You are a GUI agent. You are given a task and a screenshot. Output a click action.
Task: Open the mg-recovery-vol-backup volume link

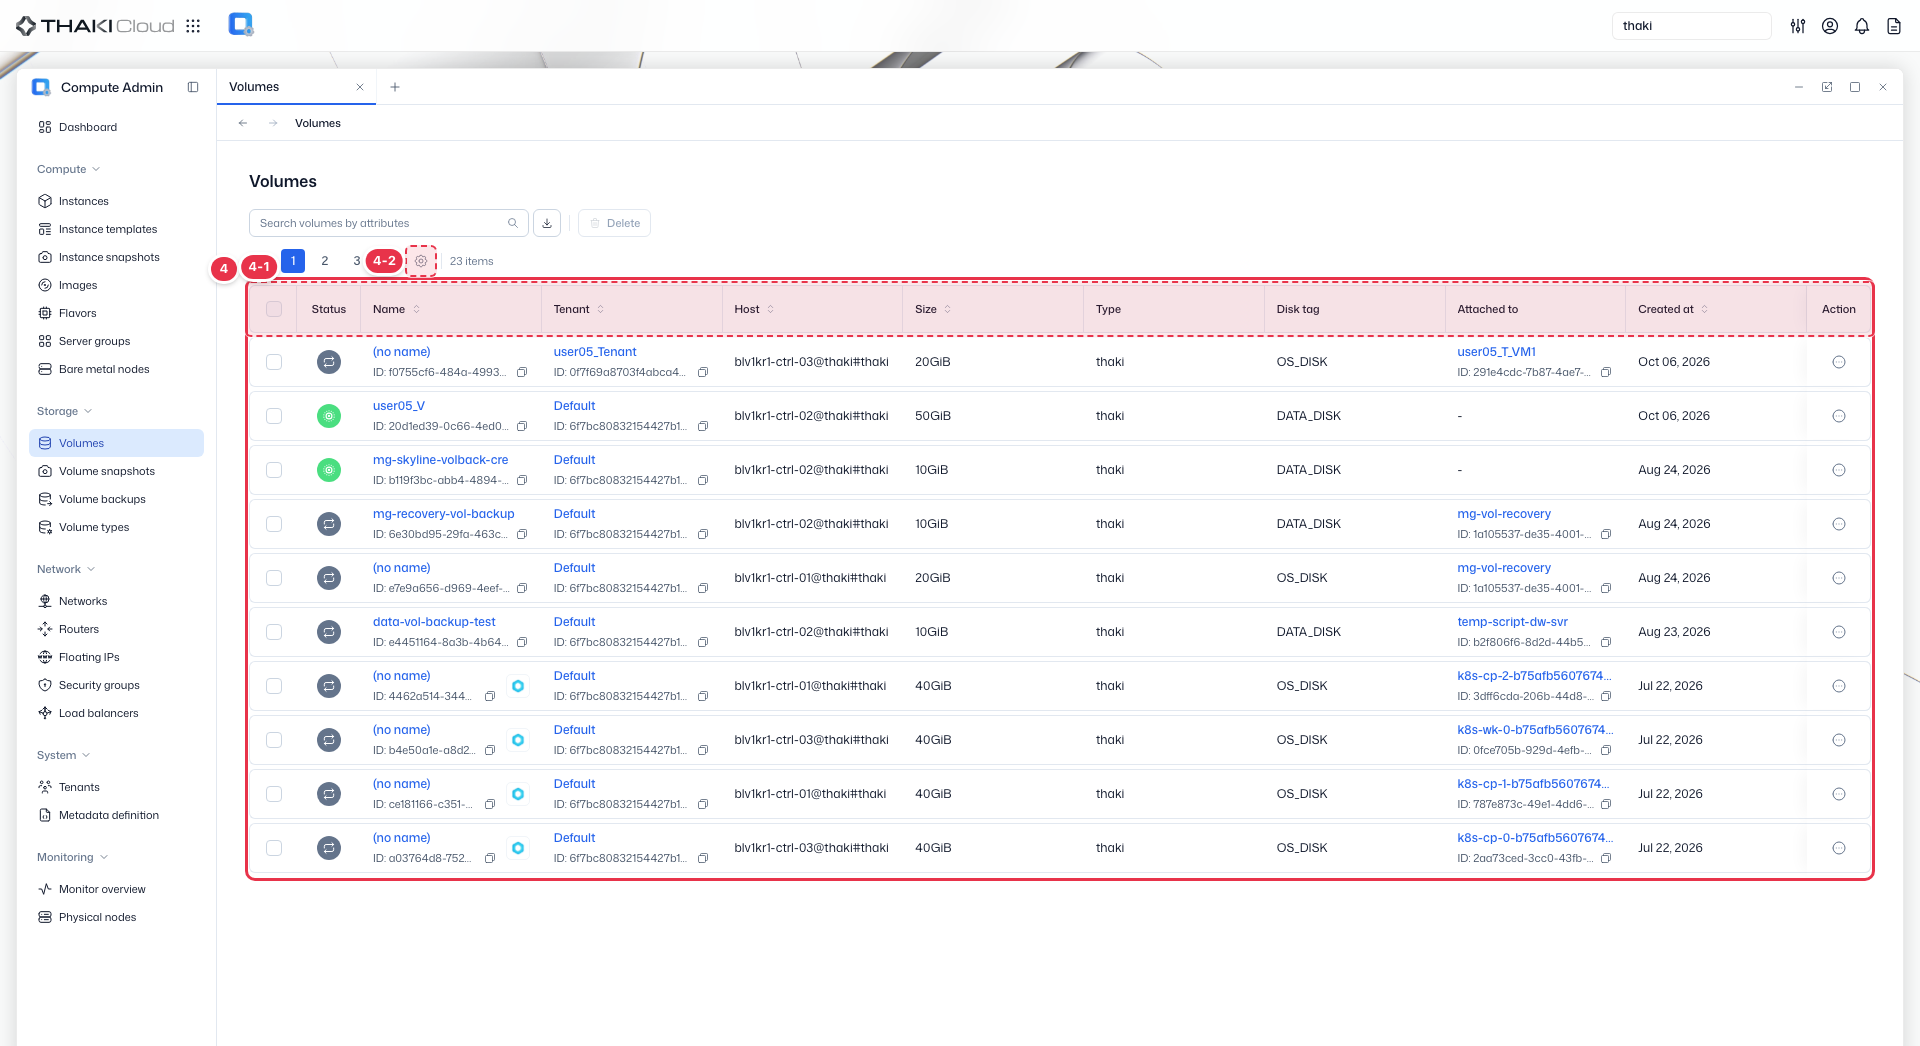pos(443,514)
